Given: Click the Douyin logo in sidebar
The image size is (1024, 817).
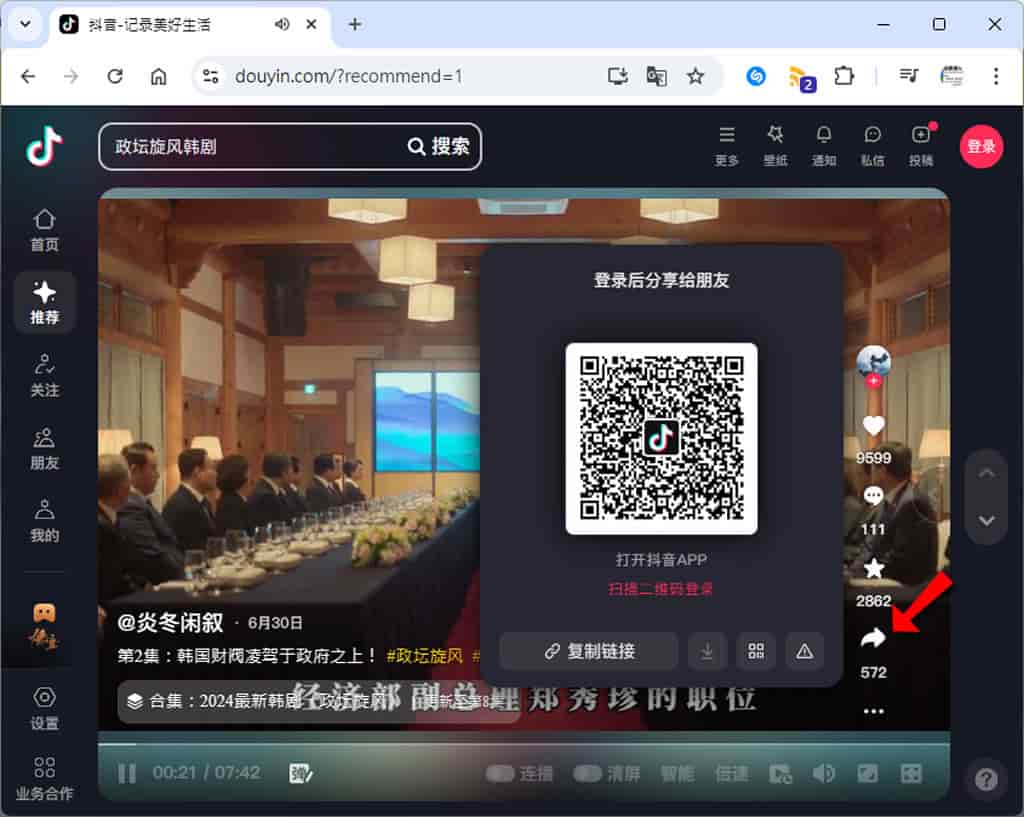Looking at the screenshot, I should click(44, 146).
